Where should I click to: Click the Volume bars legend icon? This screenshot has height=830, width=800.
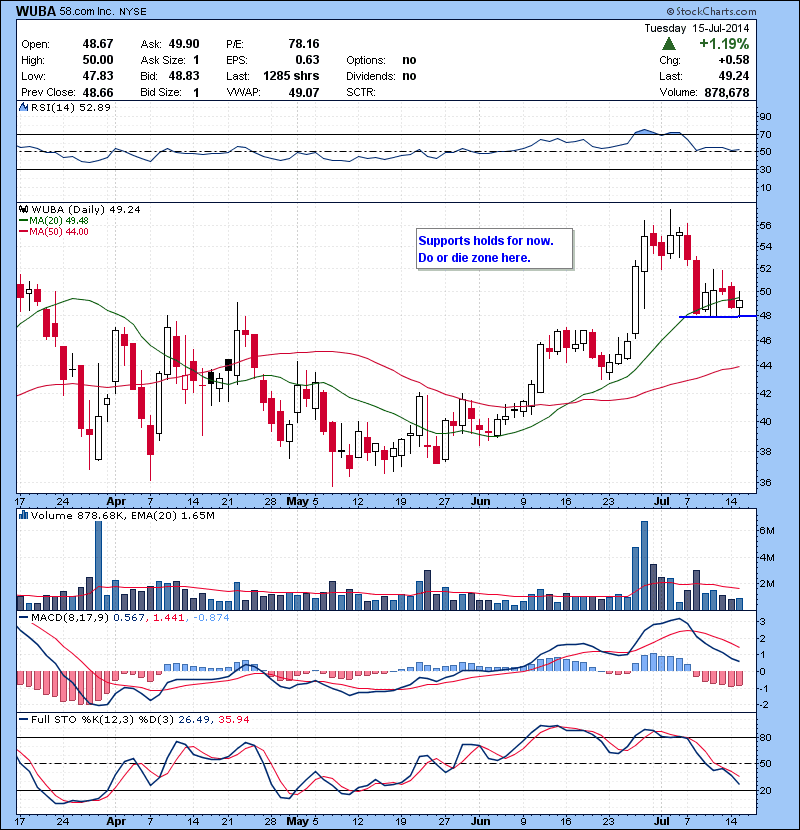23,515
